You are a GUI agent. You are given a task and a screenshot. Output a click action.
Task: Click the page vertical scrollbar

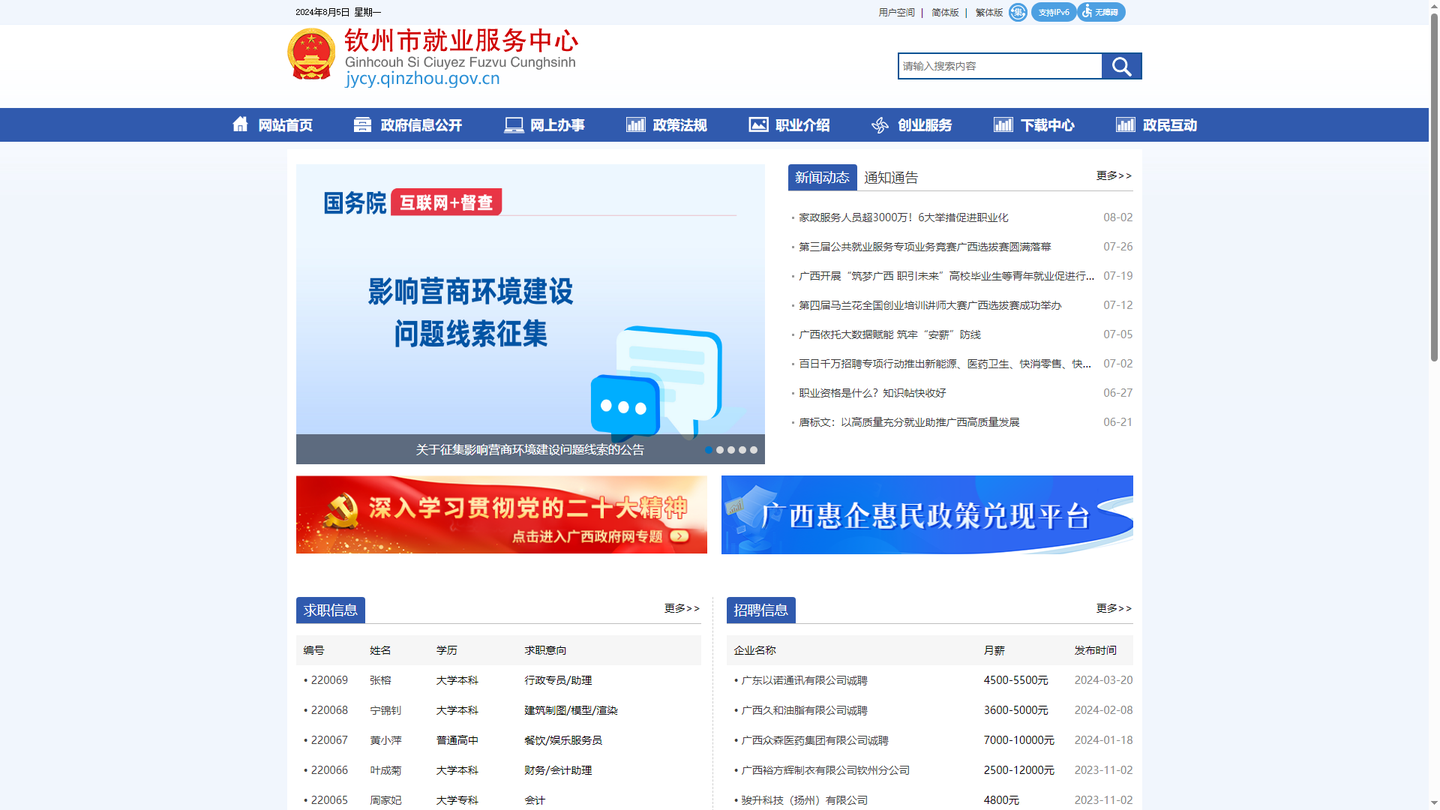[x=1434, y=185]
